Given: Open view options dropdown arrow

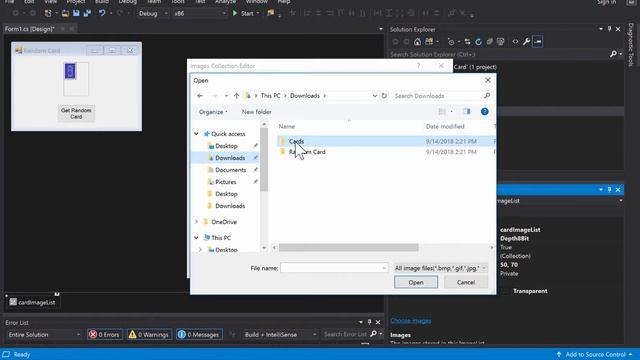Looking at the screenshot, I should pos(451,111).
